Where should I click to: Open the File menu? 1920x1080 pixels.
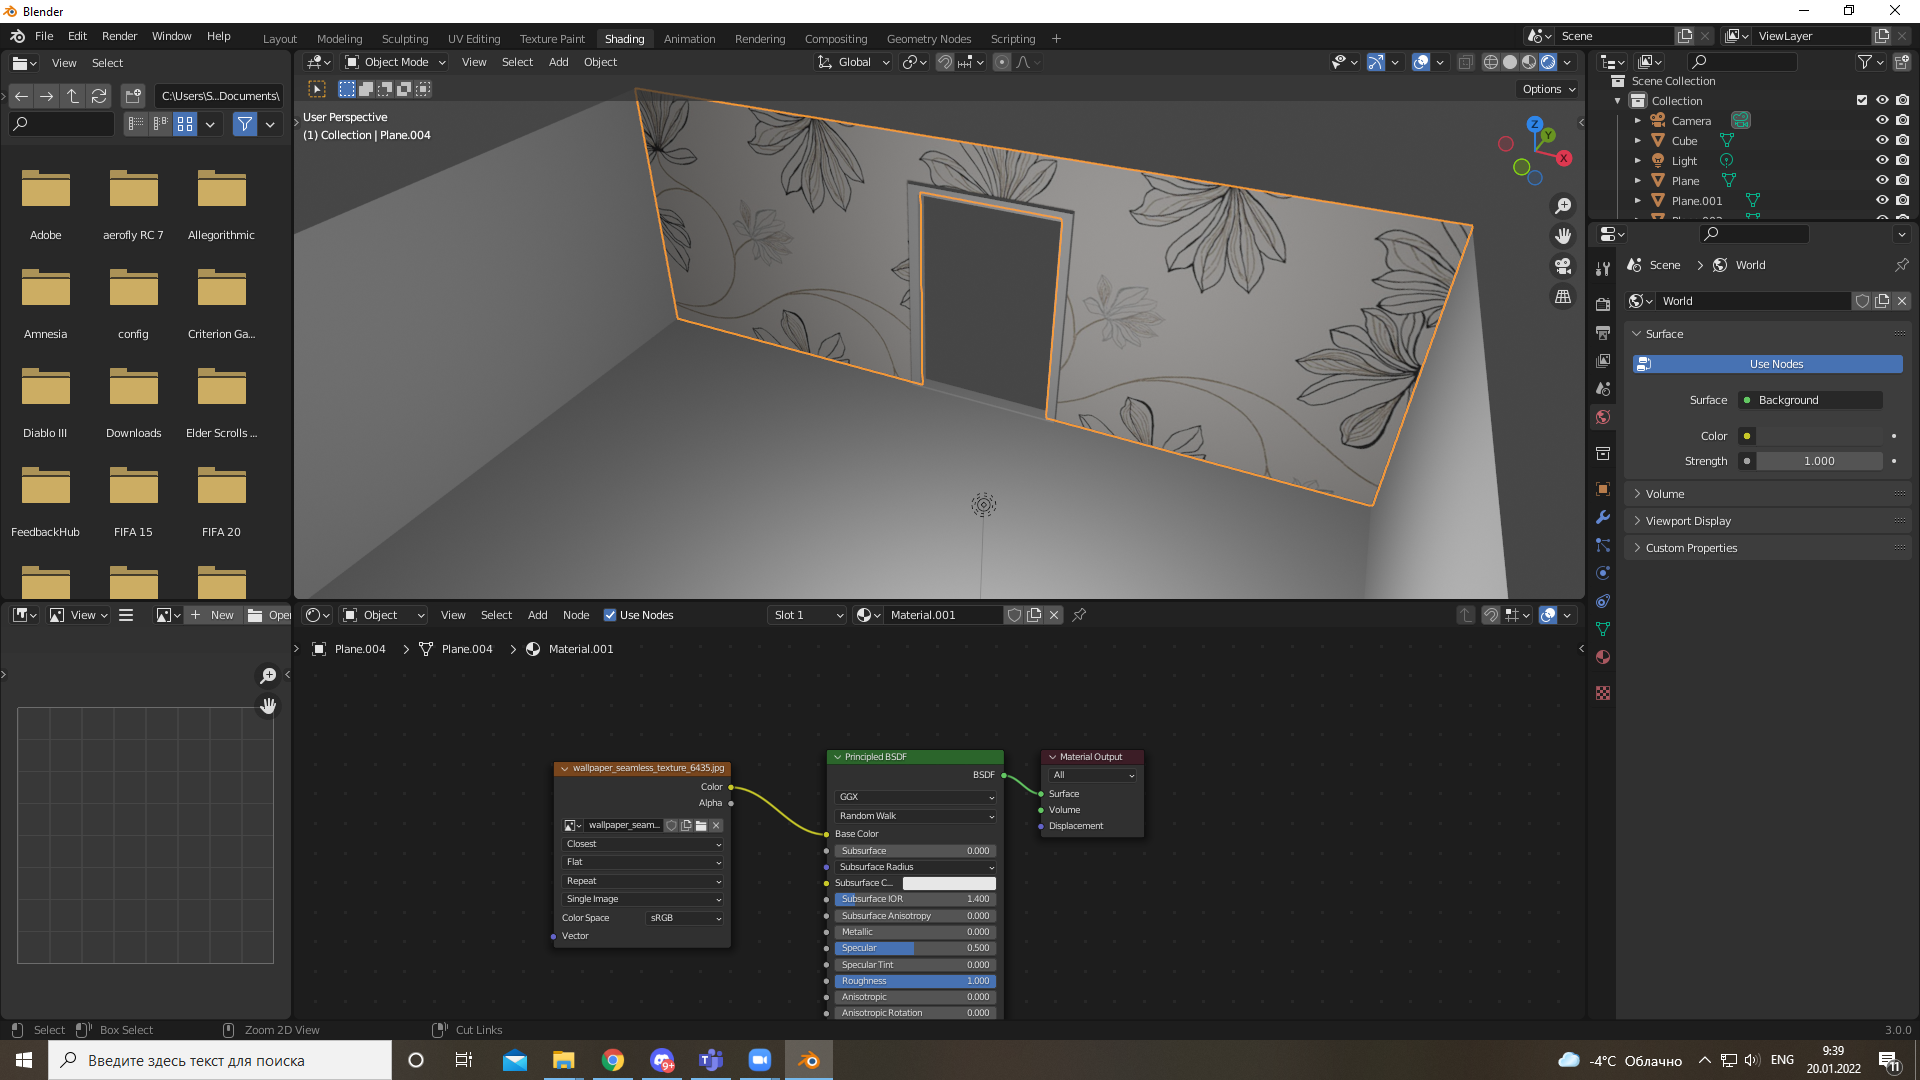click(x=44, y=36)
